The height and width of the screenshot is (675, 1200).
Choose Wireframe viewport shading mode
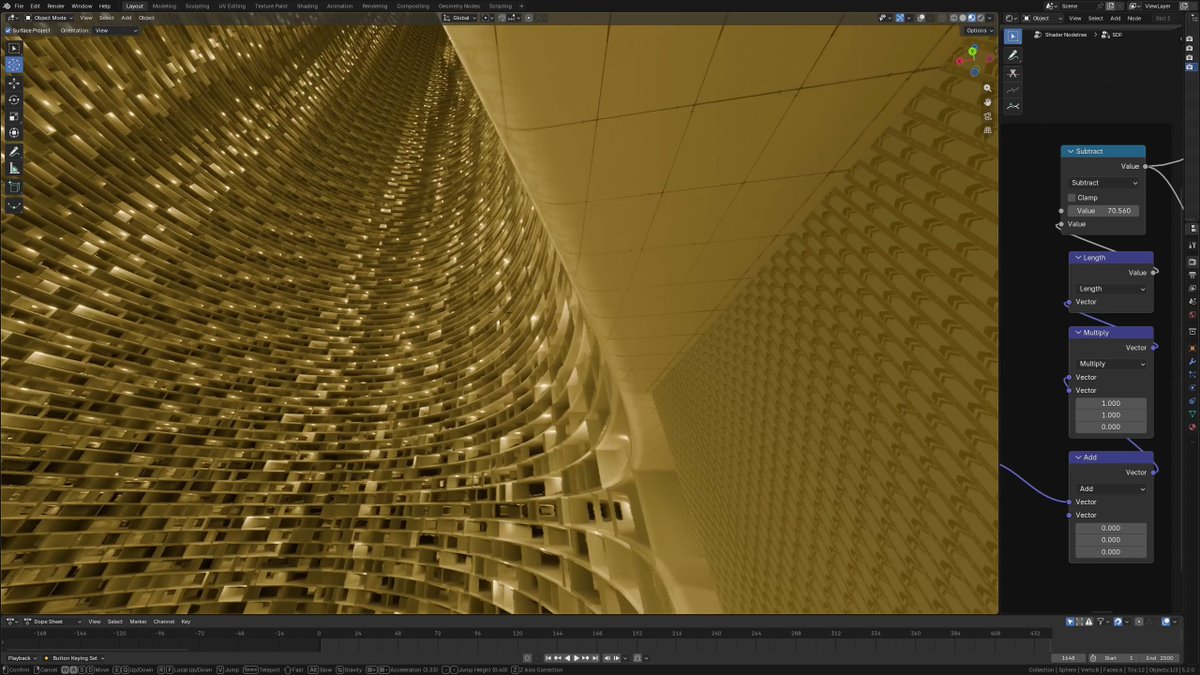point(954,18)
